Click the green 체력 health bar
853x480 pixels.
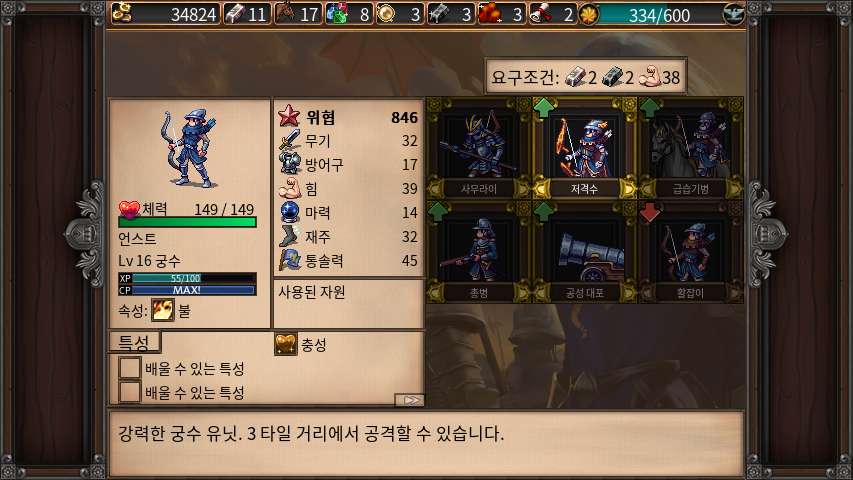(187, 222)
